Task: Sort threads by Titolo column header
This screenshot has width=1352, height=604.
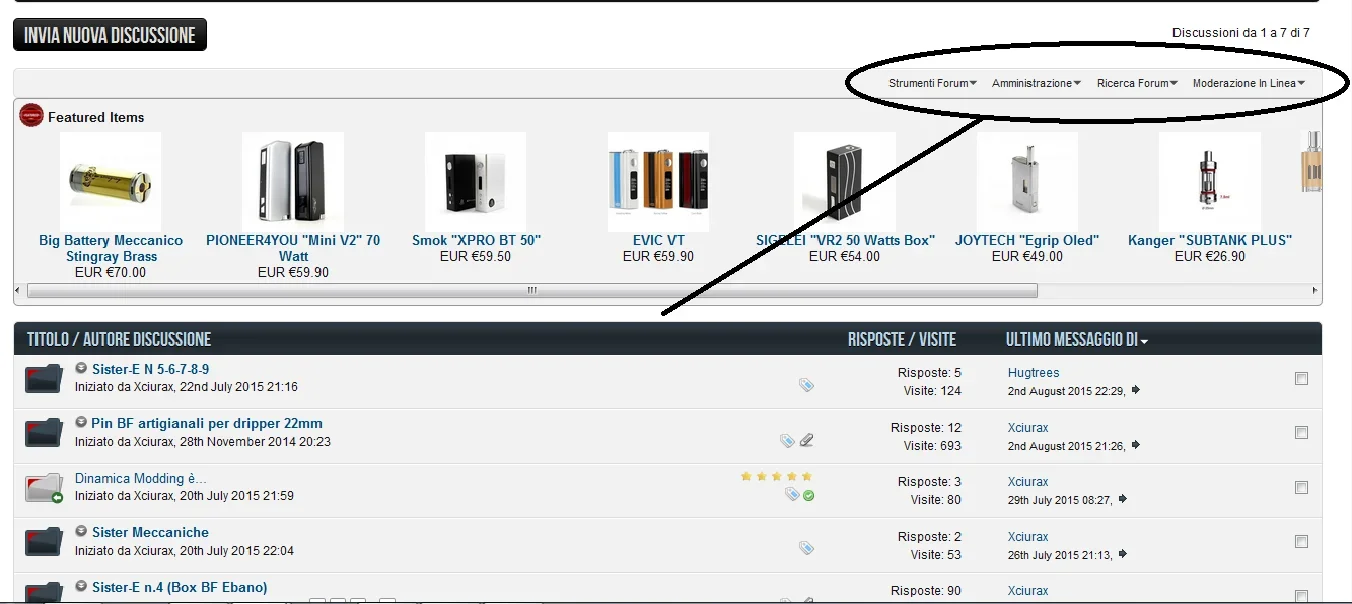Action: click(50, 340)
